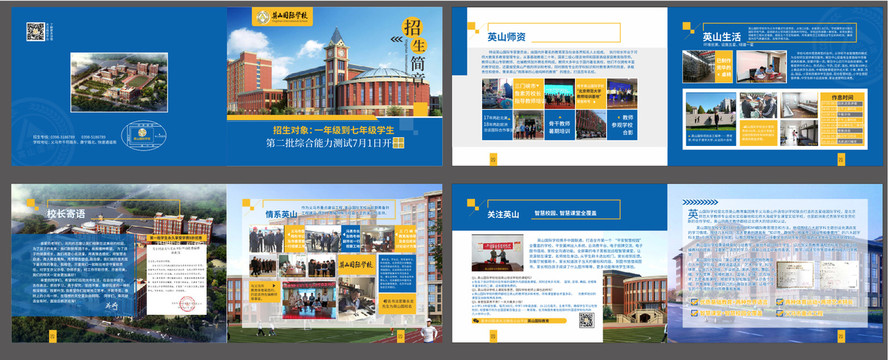Click the yellow 北京师范大学教师培训基地 tile

pos(590,94)
